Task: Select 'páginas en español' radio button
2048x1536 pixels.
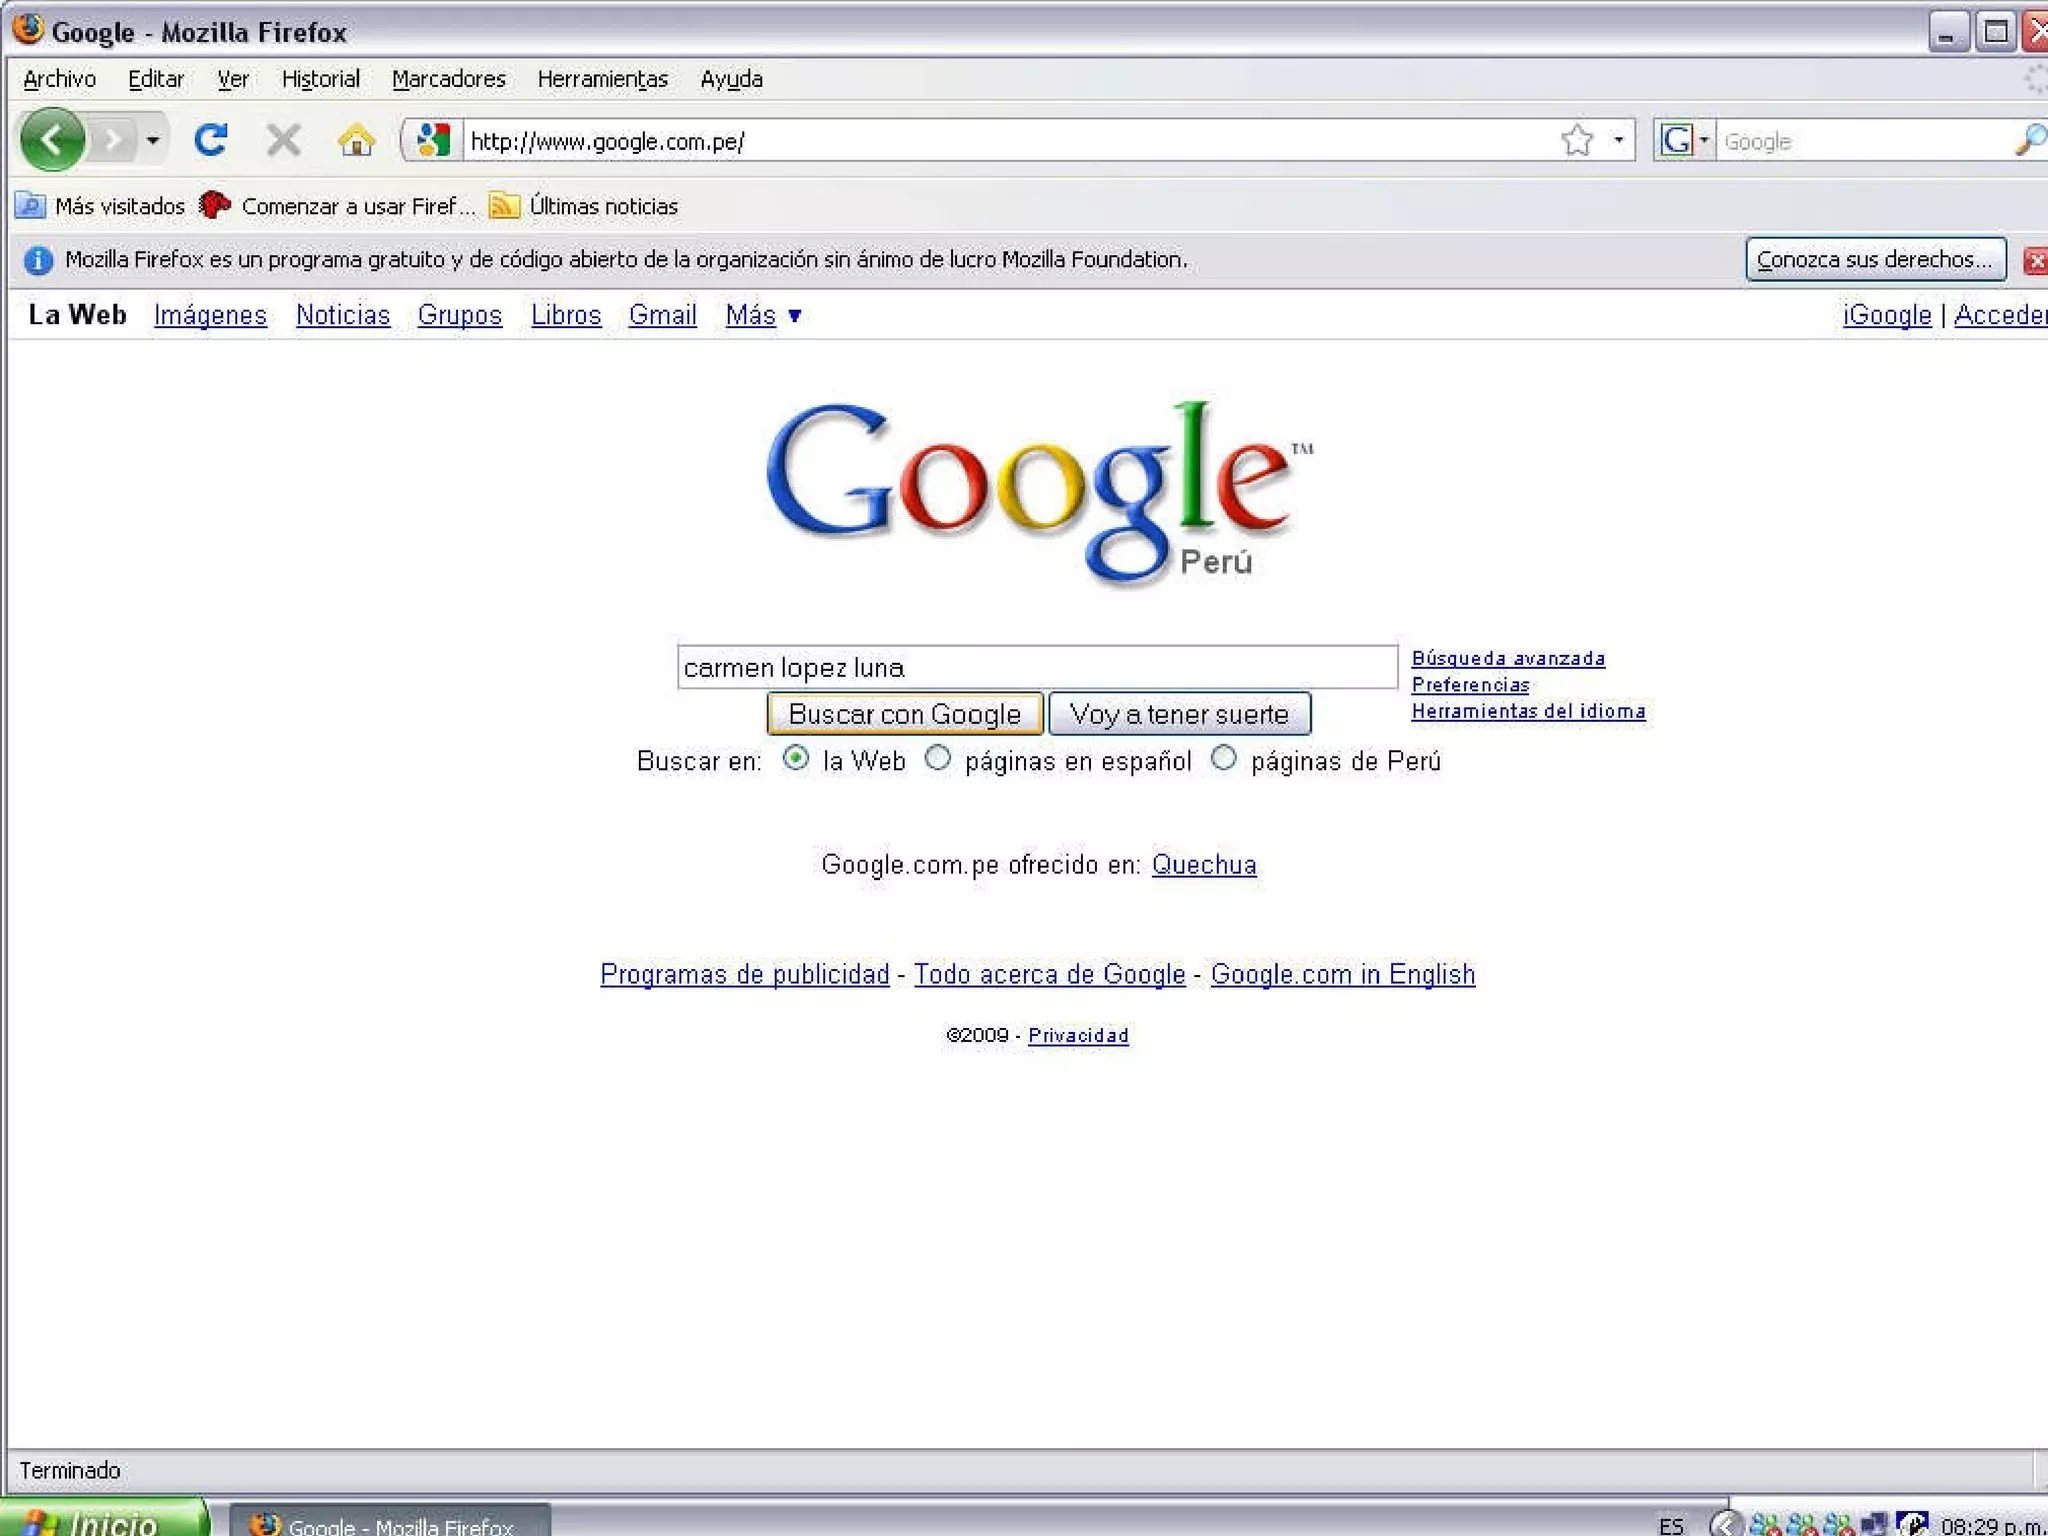Action: tap(937, 759)
